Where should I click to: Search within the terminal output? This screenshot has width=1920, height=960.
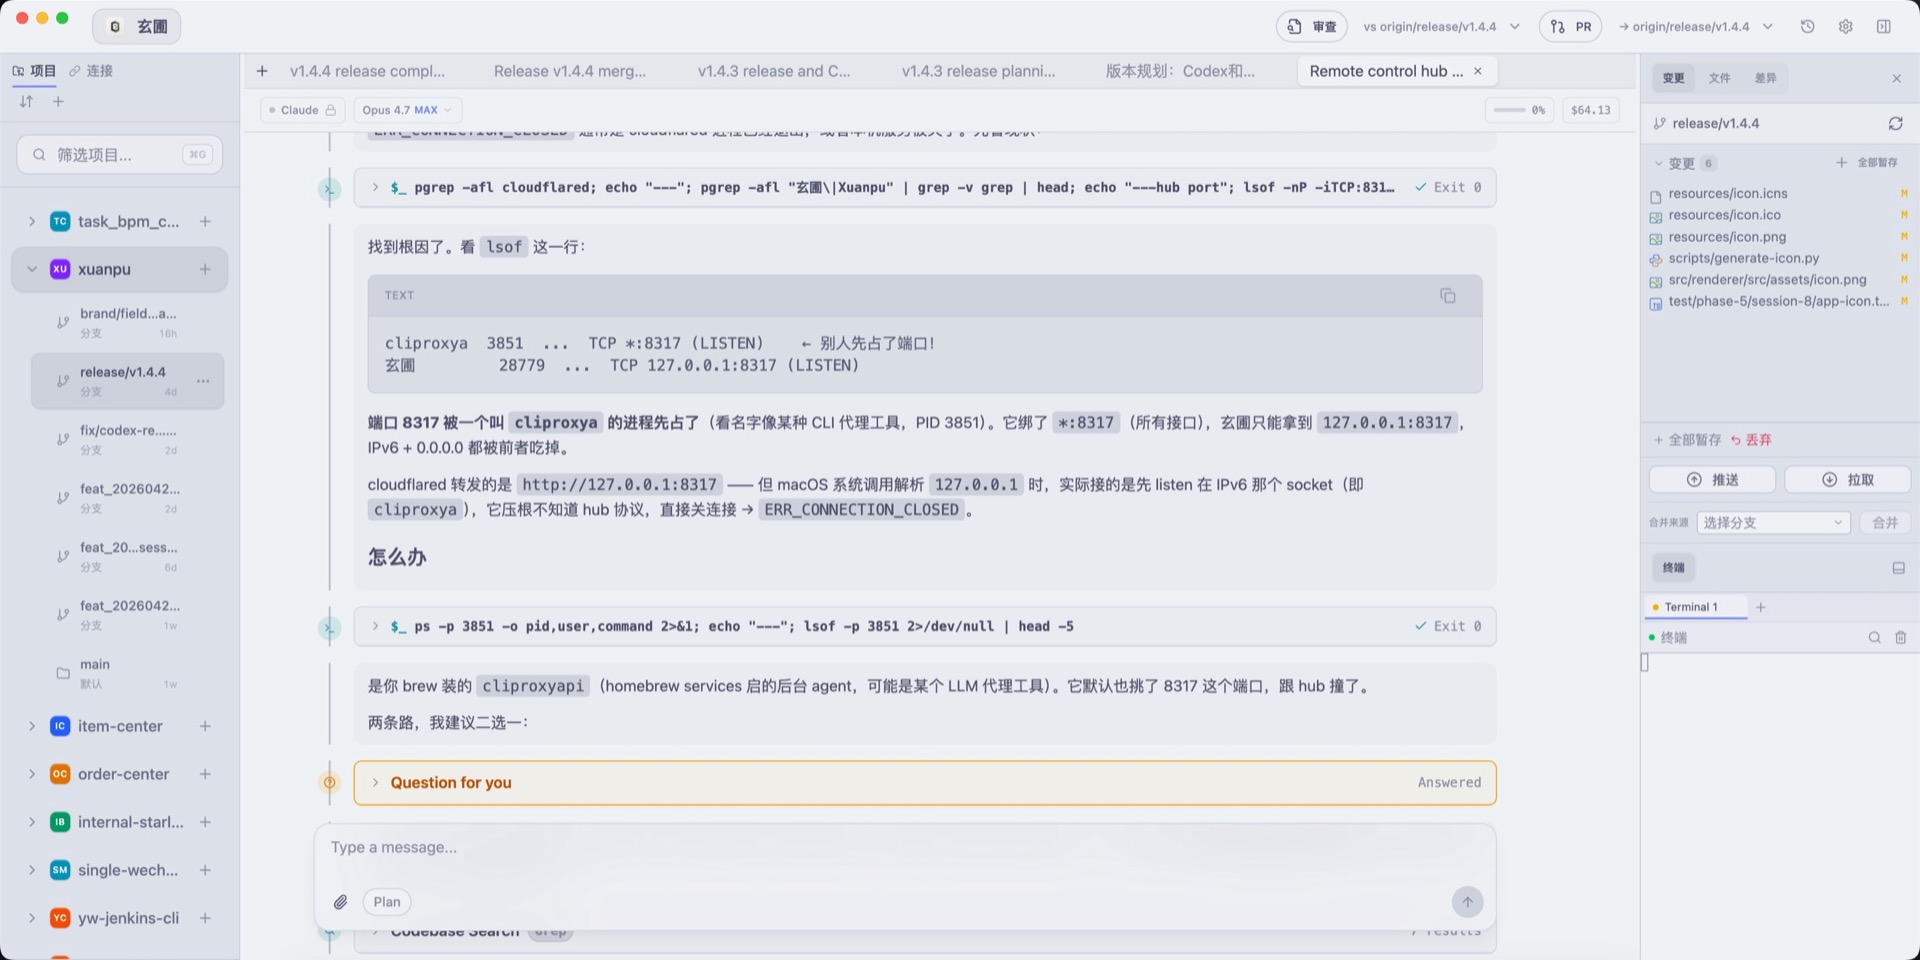pos(1874,637)
